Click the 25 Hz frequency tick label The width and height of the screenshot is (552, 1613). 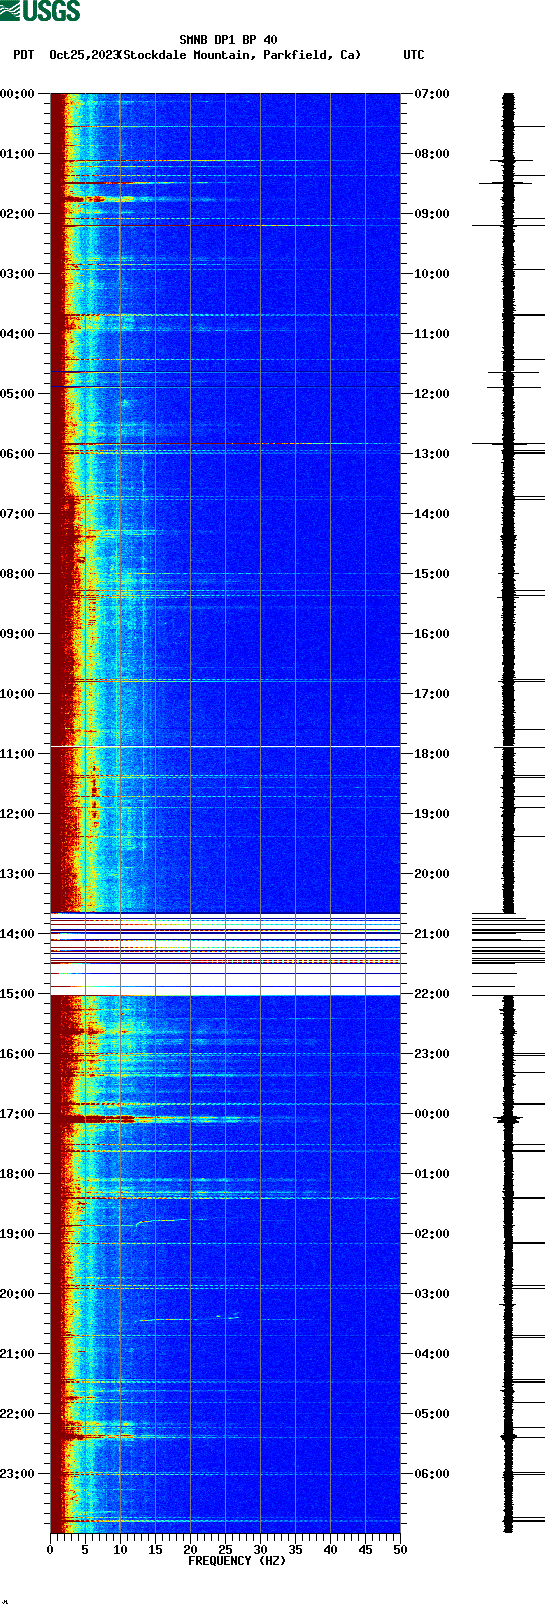pyautogui.click(x=225, y=1550)
